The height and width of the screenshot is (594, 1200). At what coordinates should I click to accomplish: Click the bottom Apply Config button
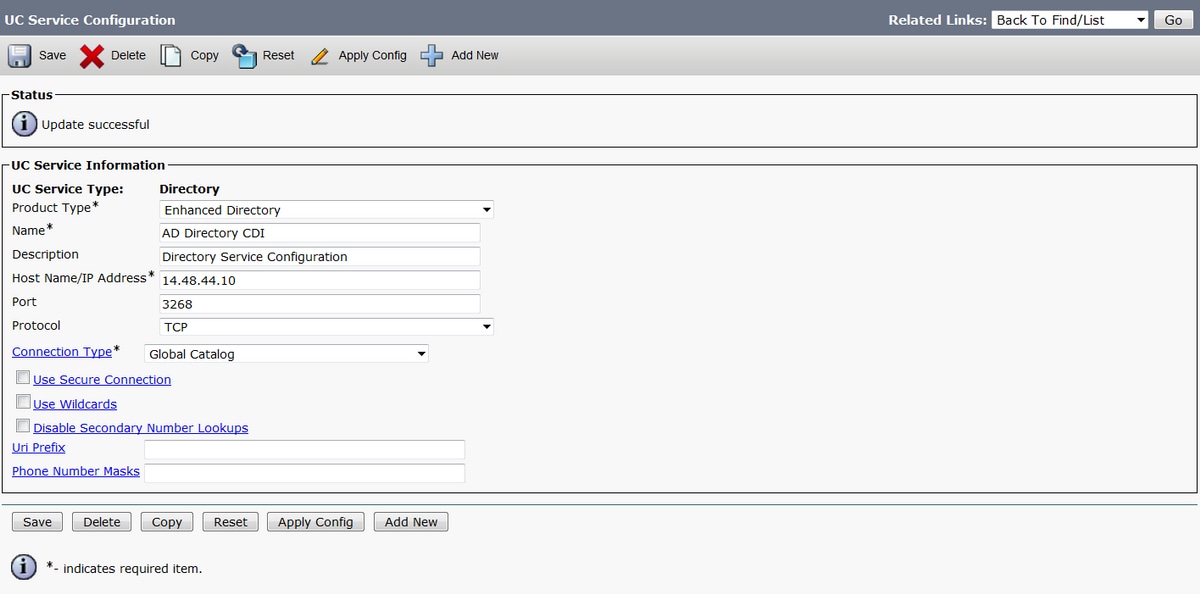click(x=315, y=522)
